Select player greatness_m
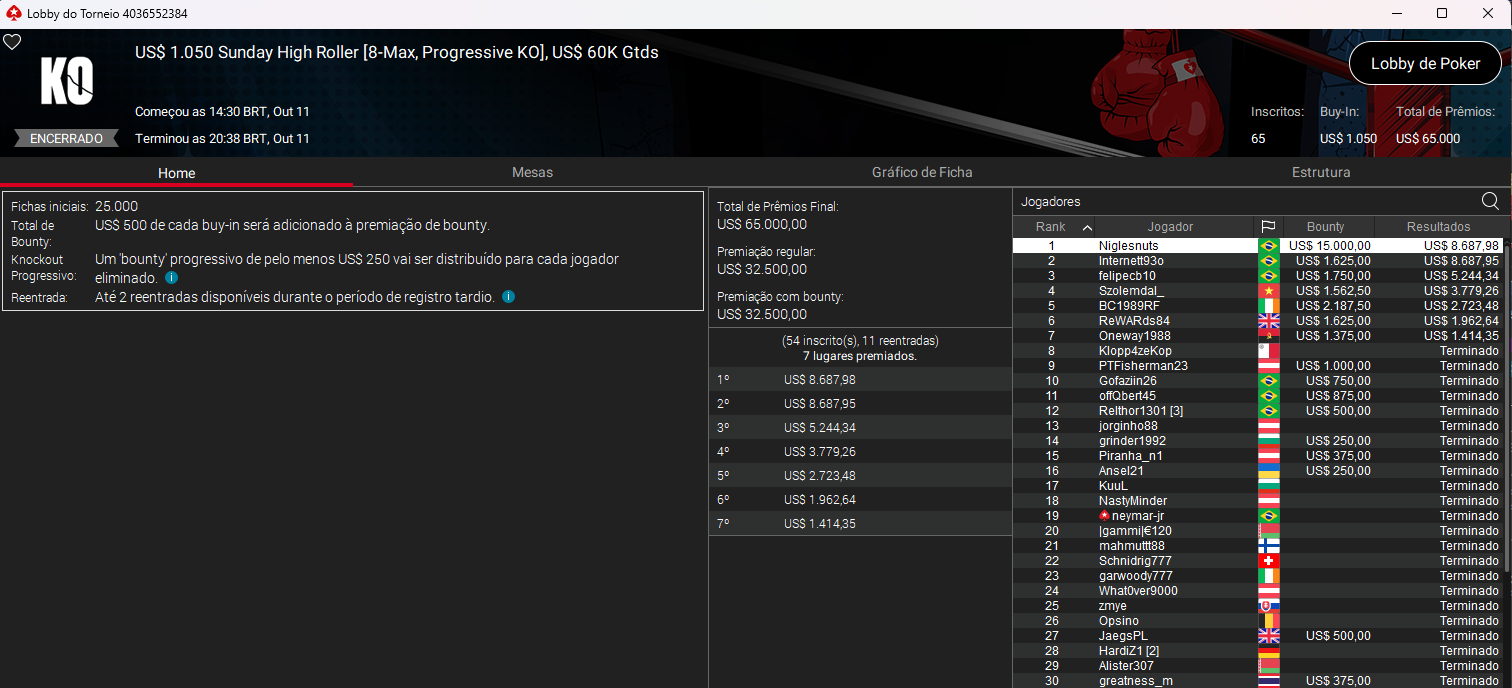This screenshot has height=688, width=1512. tap(1257, 681)
